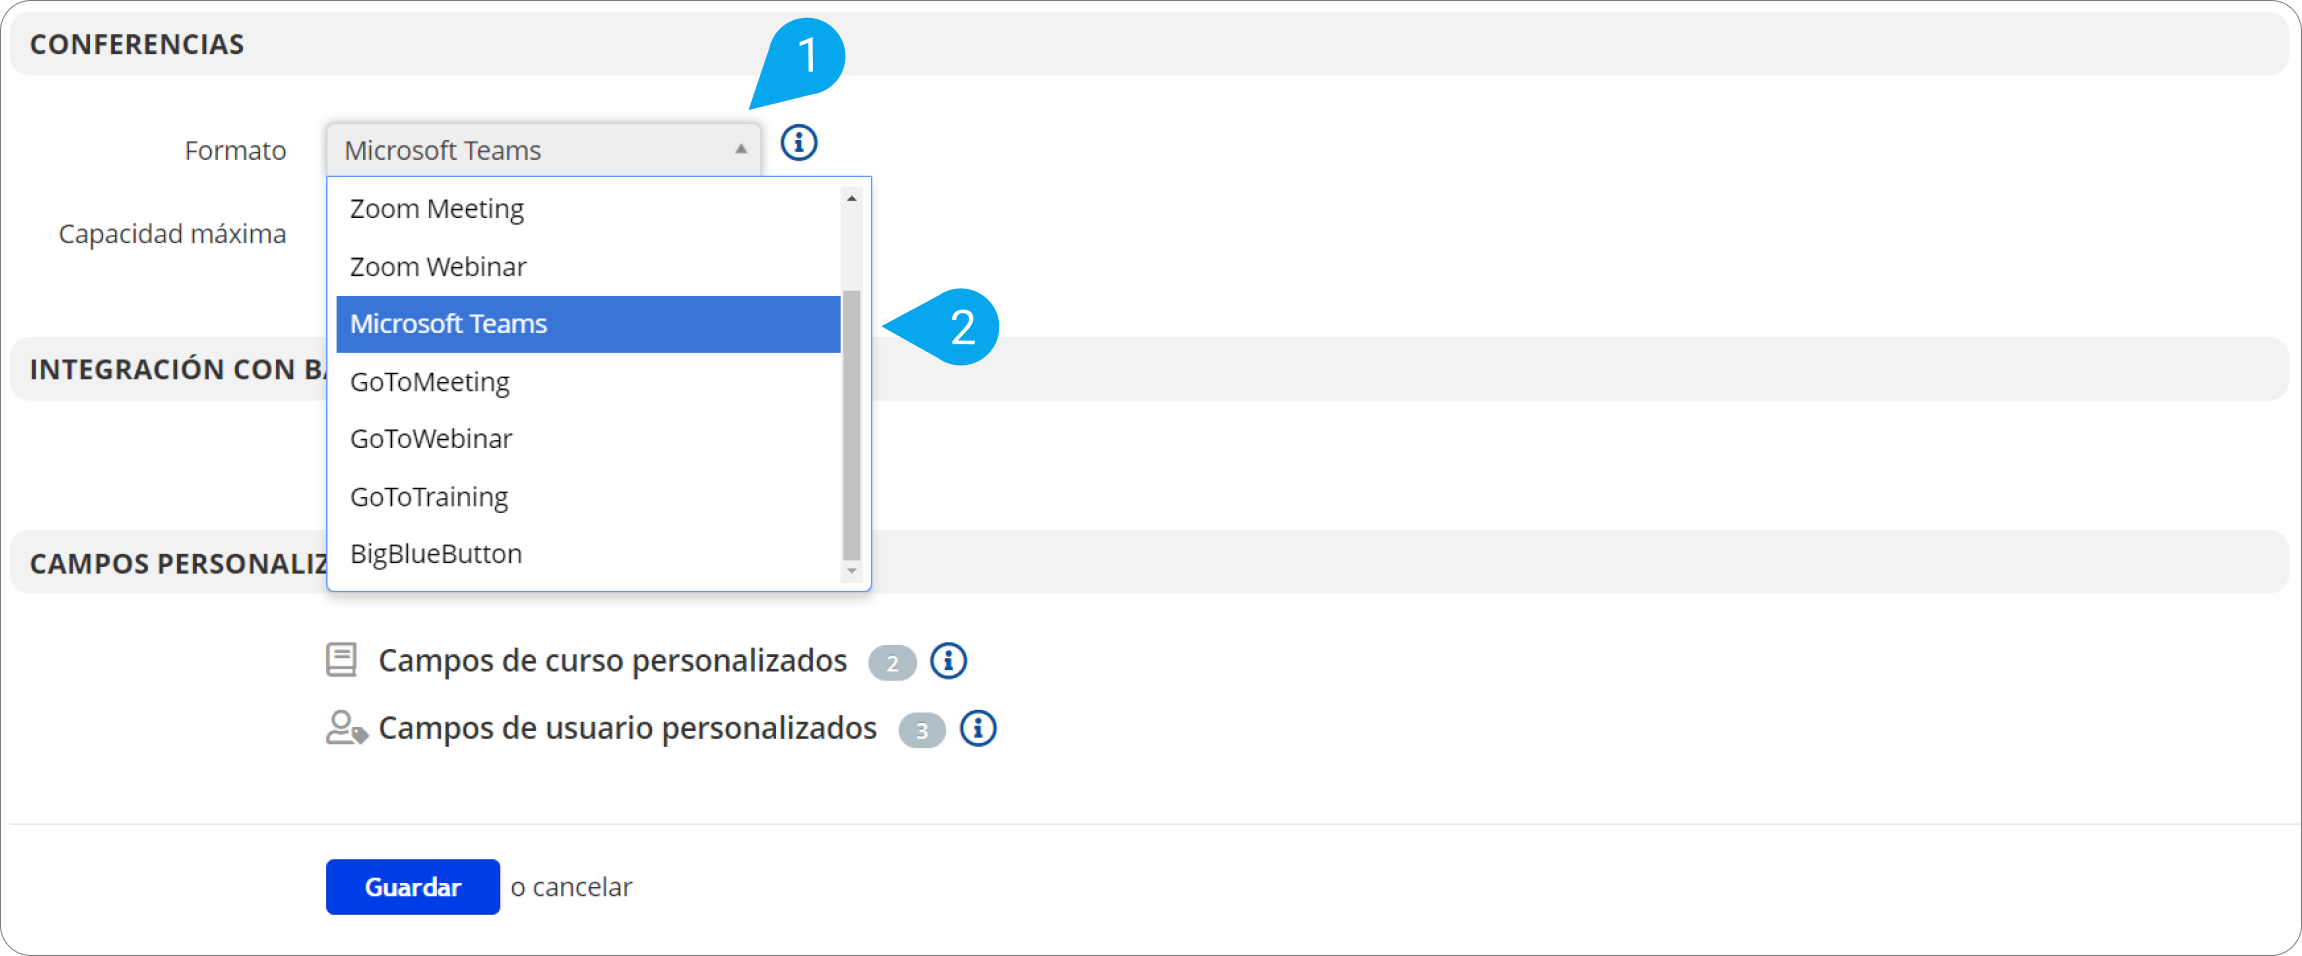
Task: Click the scroll down arrow in format list
Action: 852,571
